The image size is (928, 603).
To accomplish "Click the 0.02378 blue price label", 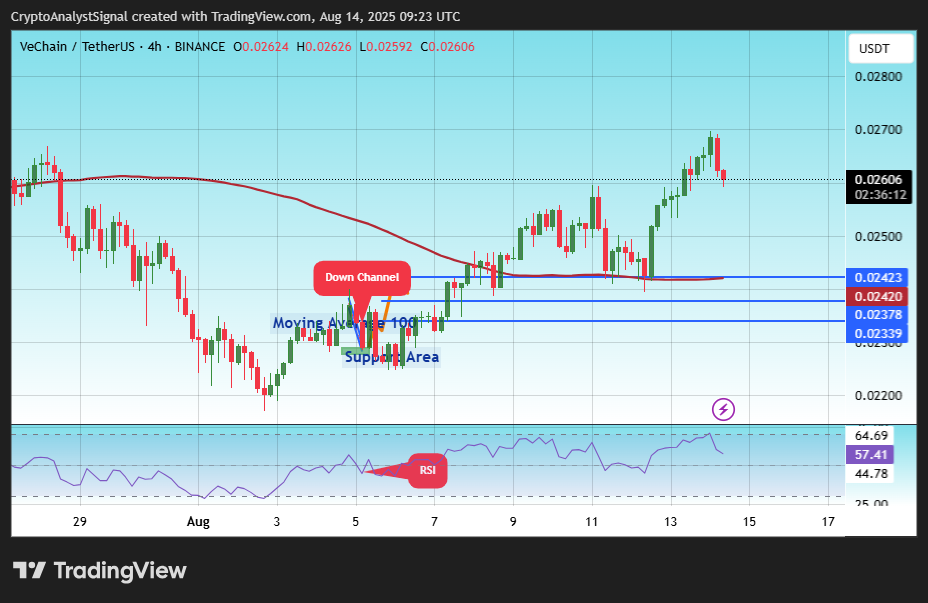I will (x=878, y=315).
